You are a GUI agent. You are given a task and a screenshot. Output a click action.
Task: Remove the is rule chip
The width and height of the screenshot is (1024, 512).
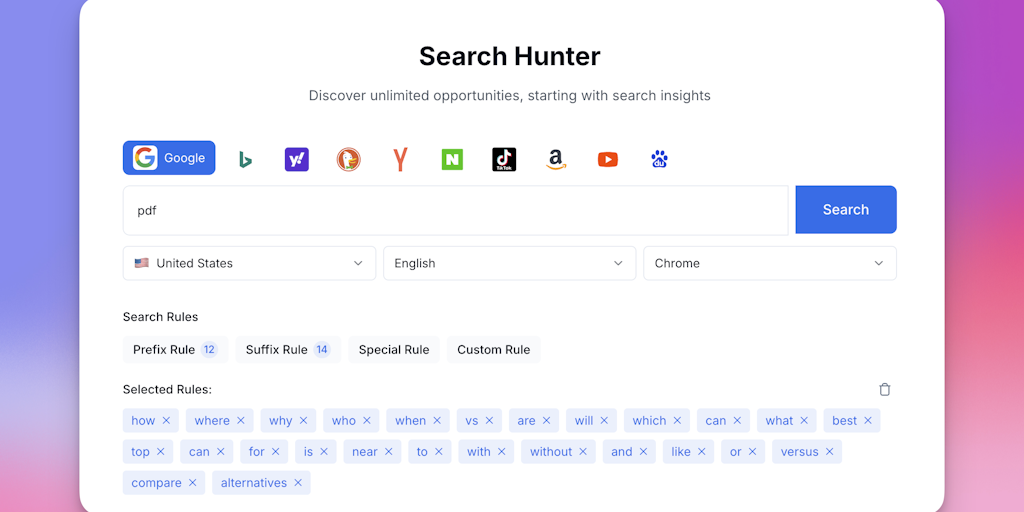[x=324, y=451]
